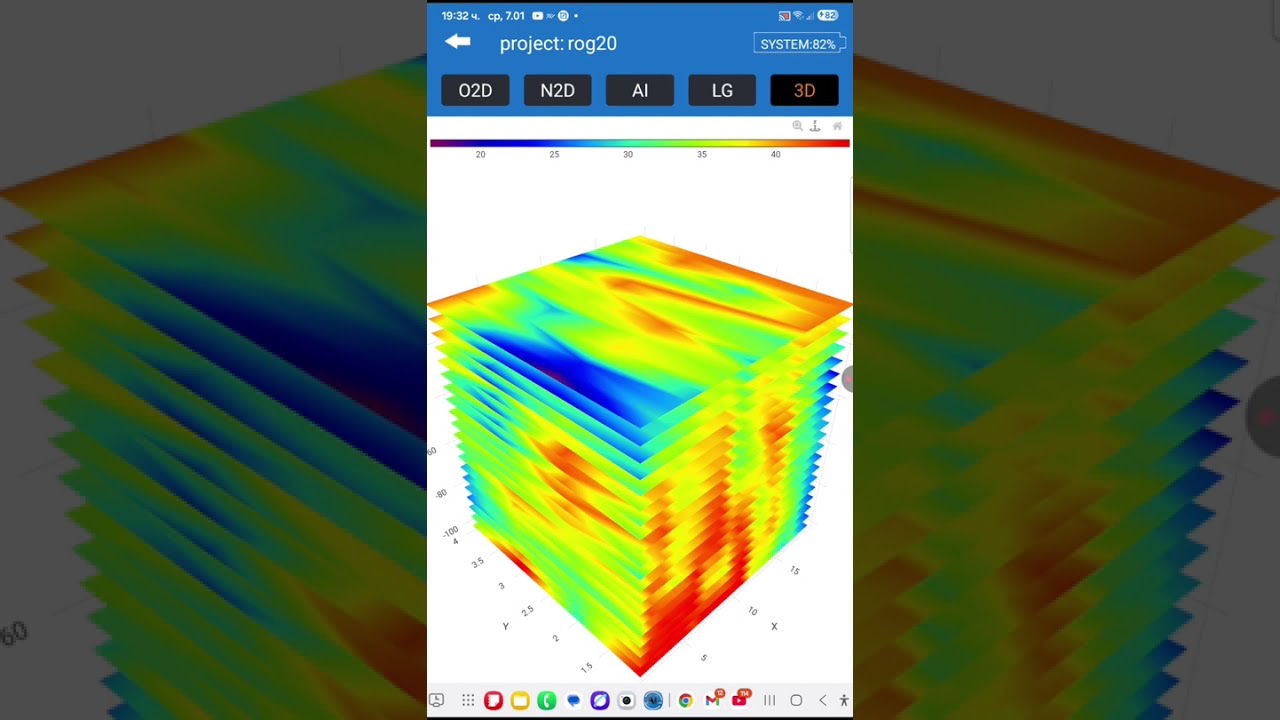Tap the Android back chevron

tap(822, 701)
